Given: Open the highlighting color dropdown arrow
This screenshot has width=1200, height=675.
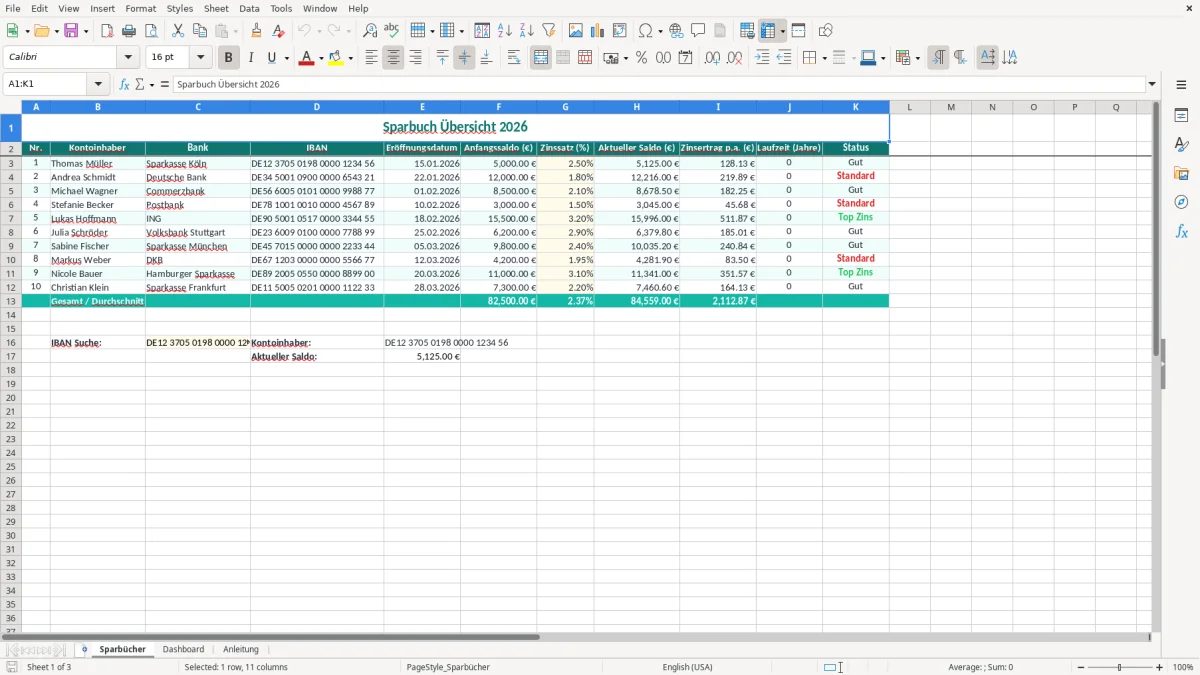Looking at the screenshot, I should tap(350, 58).
